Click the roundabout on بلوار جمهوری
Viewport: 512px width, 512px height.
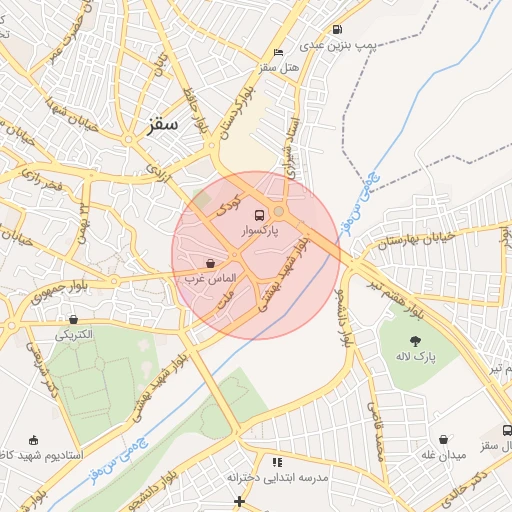coord(114,281)
